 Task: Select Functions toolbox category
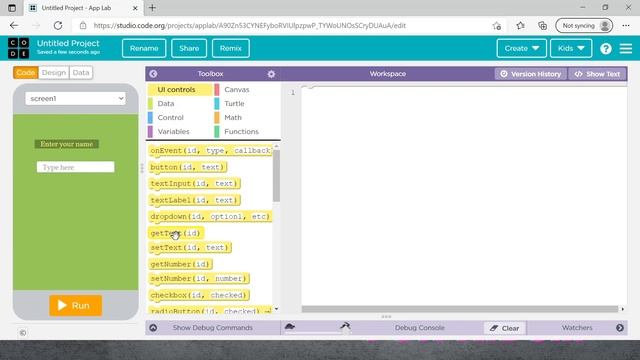[x=241, y=131]
